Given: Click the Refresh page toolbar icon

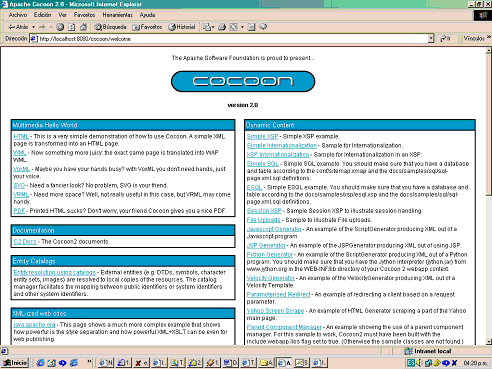Looking at the screenshot, I should tap(71, 27).
